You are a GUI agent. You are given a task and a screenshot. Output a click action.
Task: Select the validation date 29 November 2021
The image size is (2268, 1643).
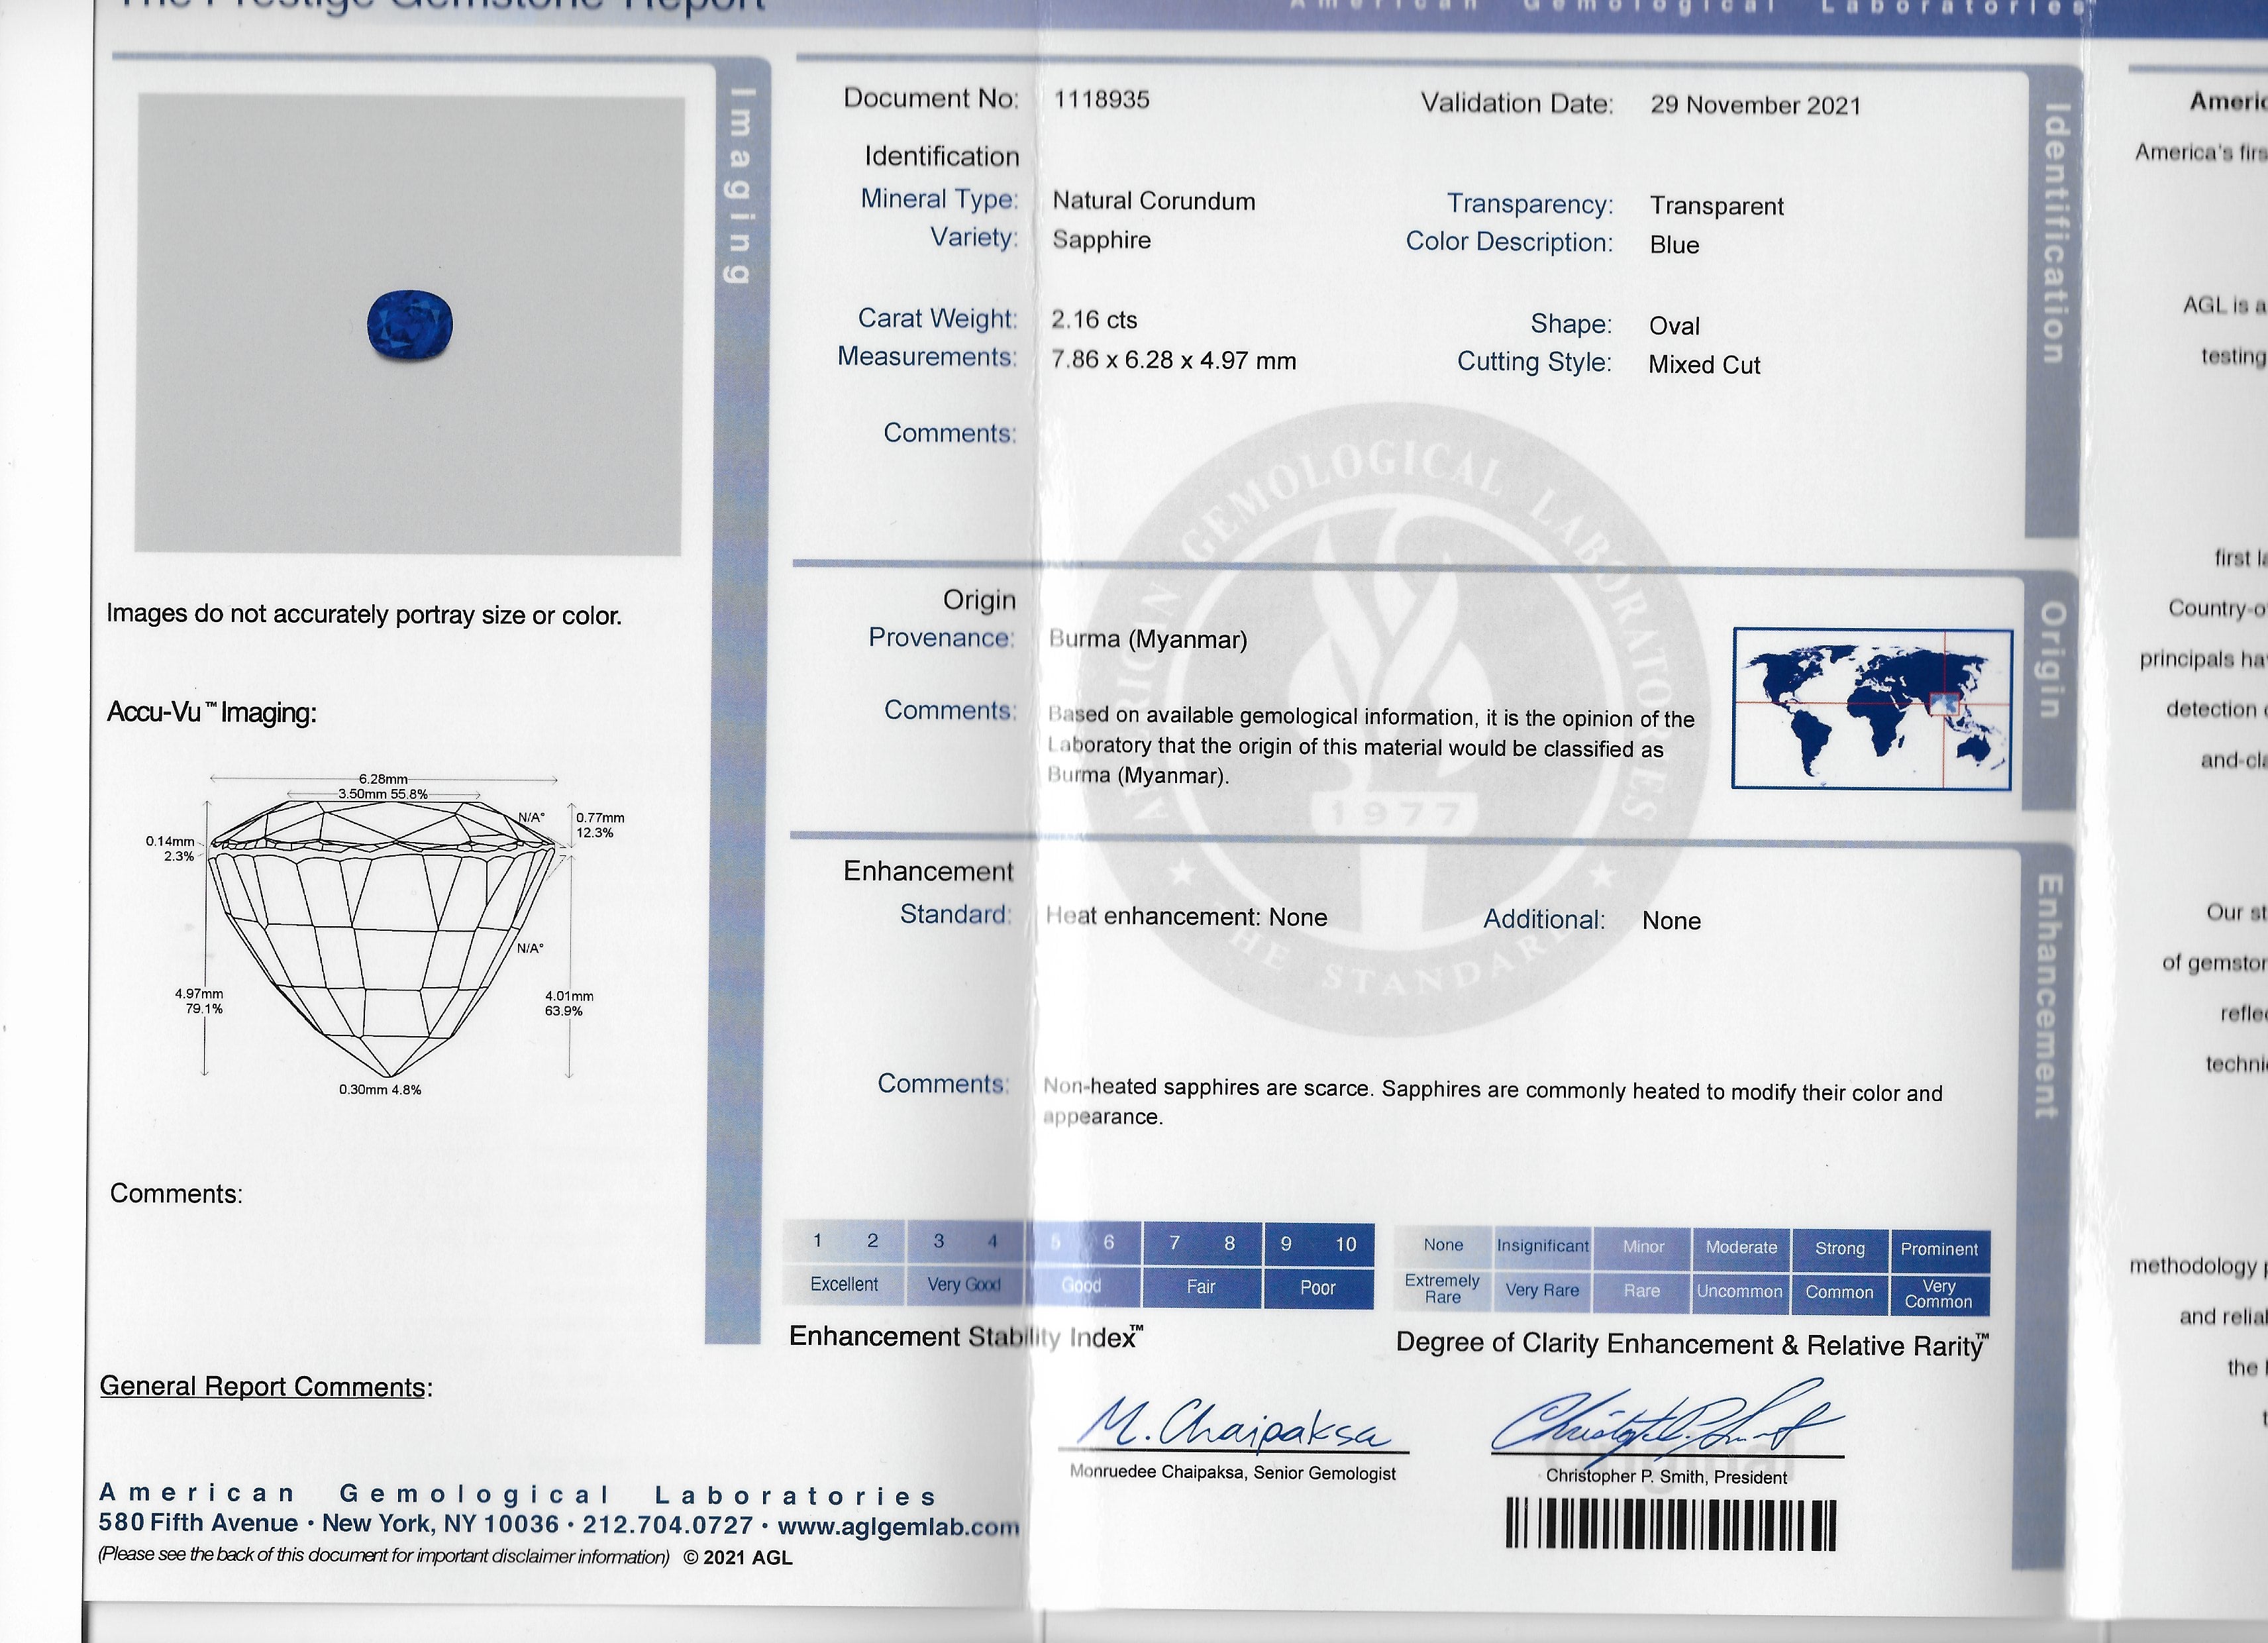point(1755,105)
